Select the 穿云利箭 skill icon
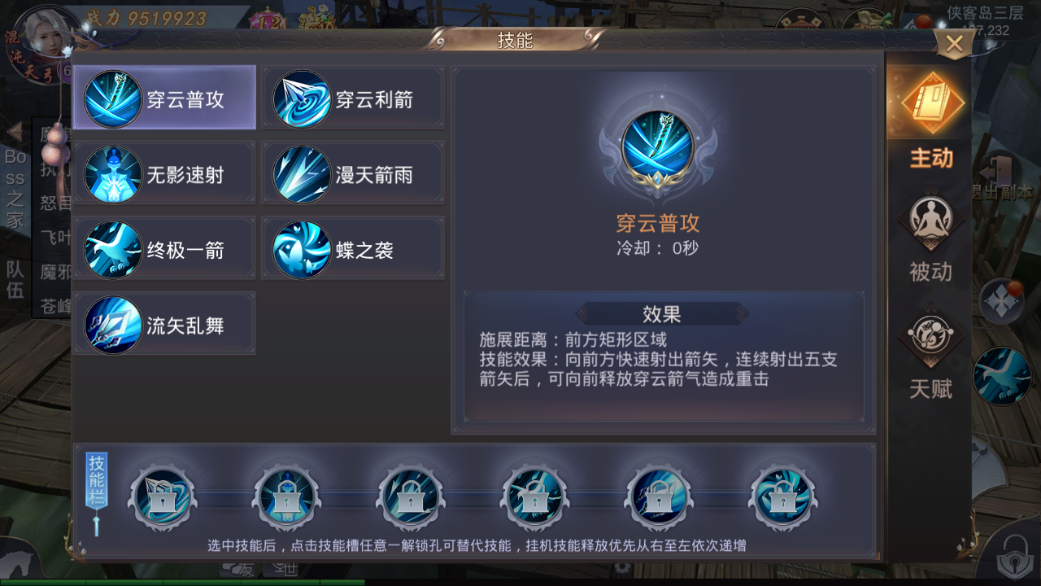The width and height of the screenshot is (1041, 586). pos(301,100)
